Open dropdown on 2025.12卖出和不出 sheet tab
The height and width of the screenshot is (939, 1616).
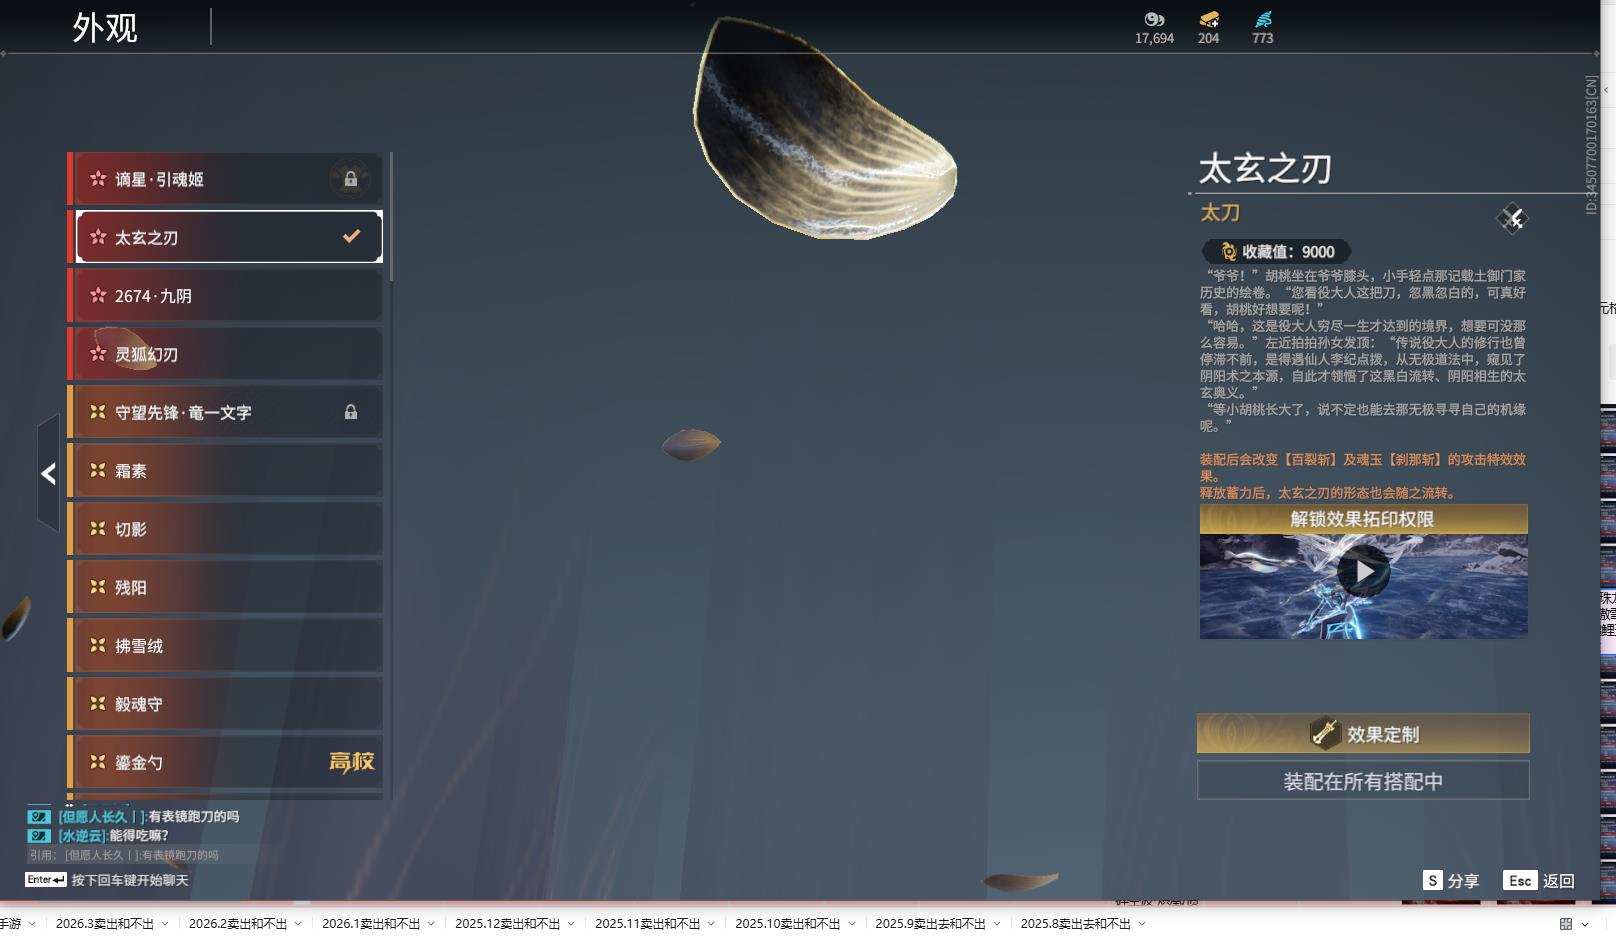571,924
